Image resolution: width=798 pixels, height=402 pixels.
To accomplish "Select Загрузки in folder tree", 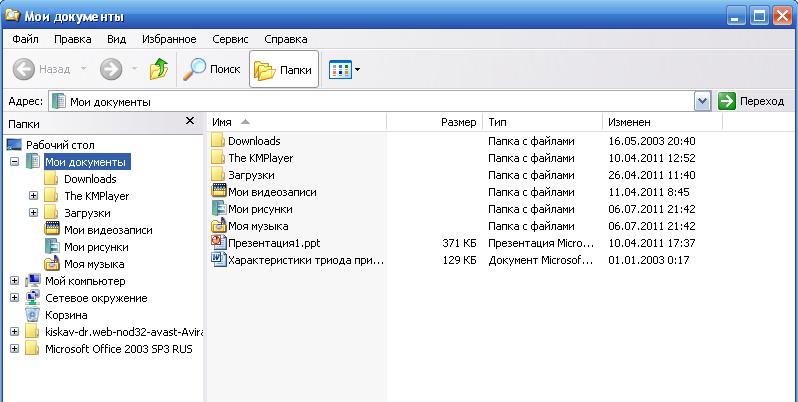I will point(87,213).
